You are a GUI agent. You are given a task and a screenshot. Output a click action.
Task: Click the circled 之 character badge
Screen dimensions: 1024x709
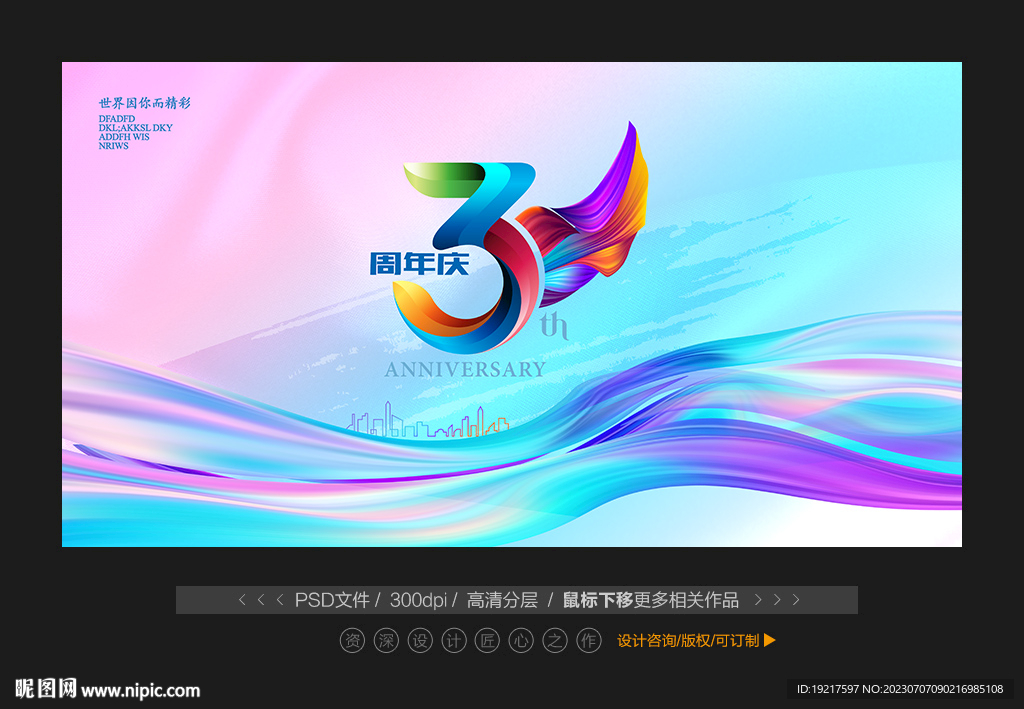(555, 640)
